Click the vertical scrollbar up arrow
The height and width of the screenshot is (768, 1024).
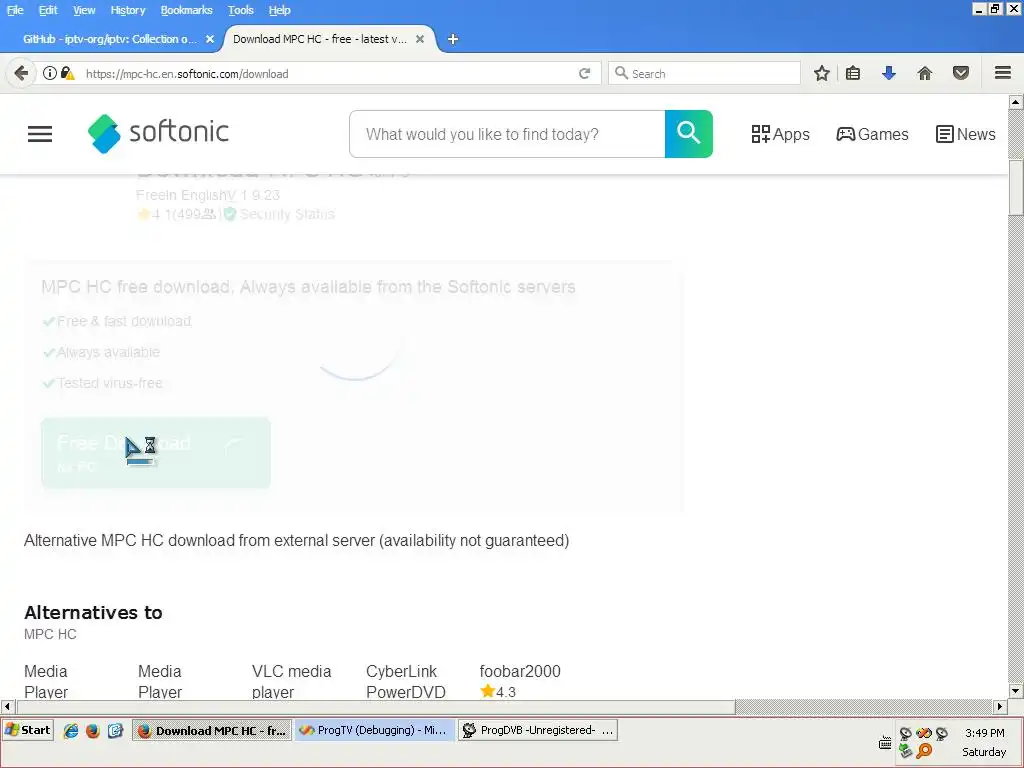tap(1016, 102)
